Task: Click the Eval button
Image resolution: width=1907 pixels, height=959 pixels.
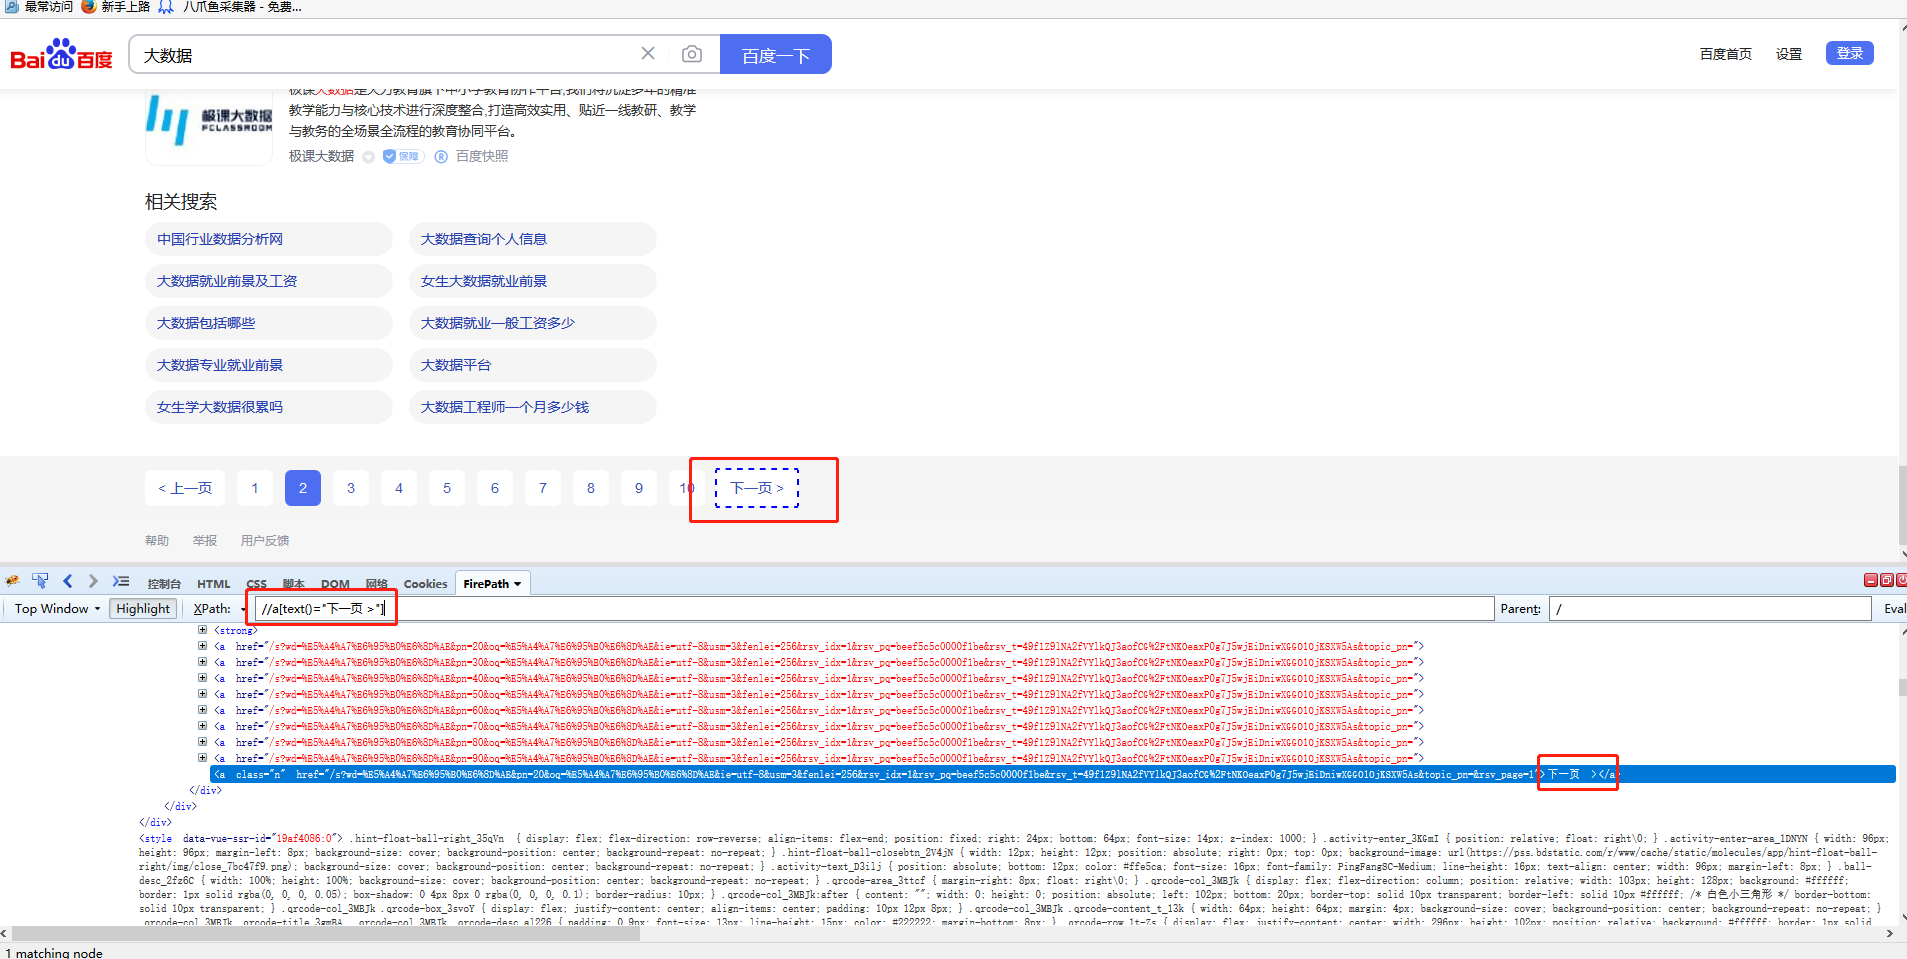Action: (x=1894, y=608)
